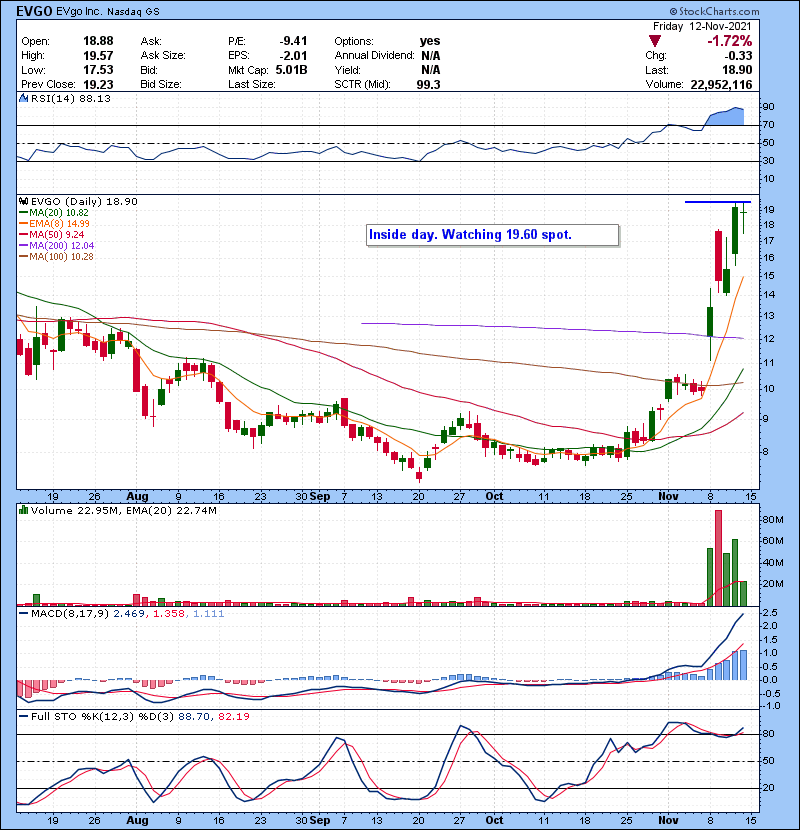This screenshot has height=830, width=800.
Task: Click the Low price 17.53
Action: [x=98, y=70]
